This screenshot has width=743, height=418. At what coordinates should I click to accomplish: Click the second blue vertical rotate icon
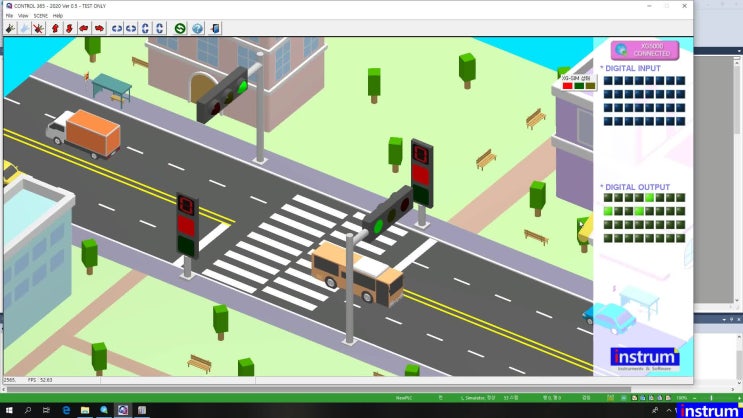pyautogui.click(x=160, y=28)
